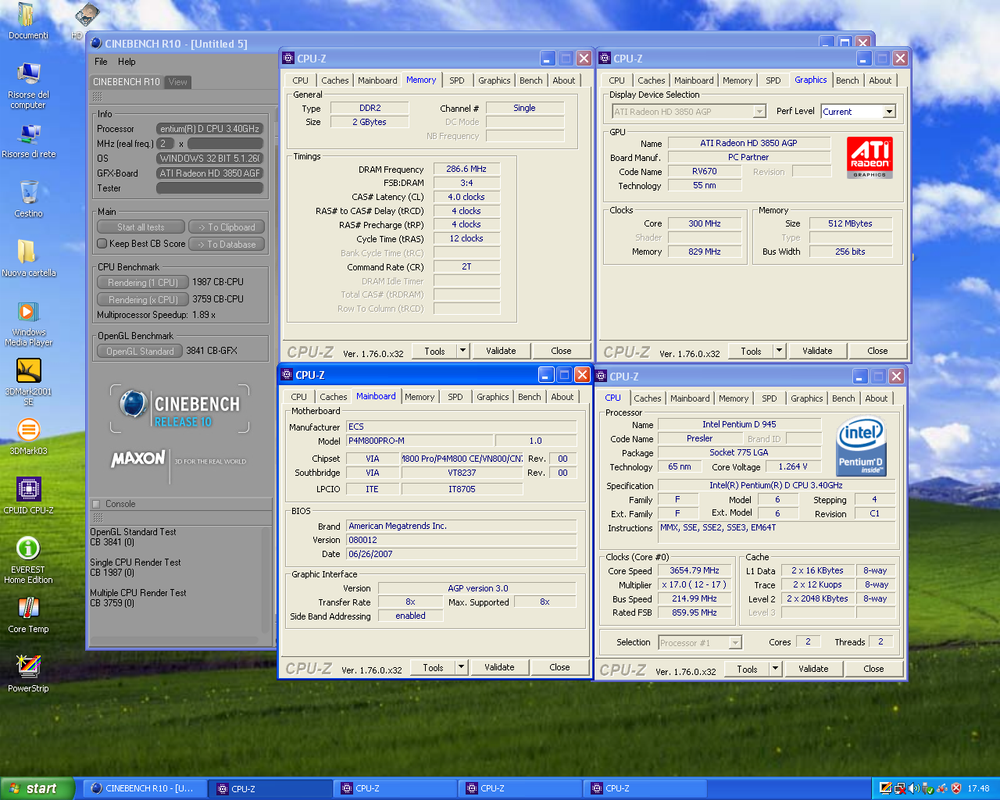Click taskbar clock showing 17.48
1000x800 pixels.
pyautogui.click(x=978, y=789)
